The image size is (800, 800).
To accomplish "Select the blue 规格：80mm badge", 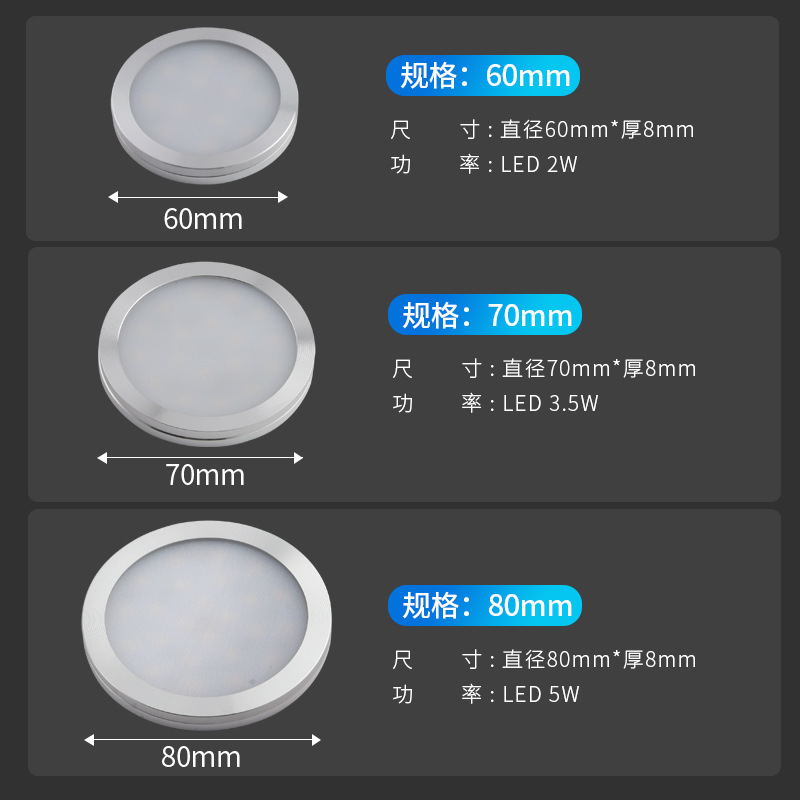I will [485, 605].
